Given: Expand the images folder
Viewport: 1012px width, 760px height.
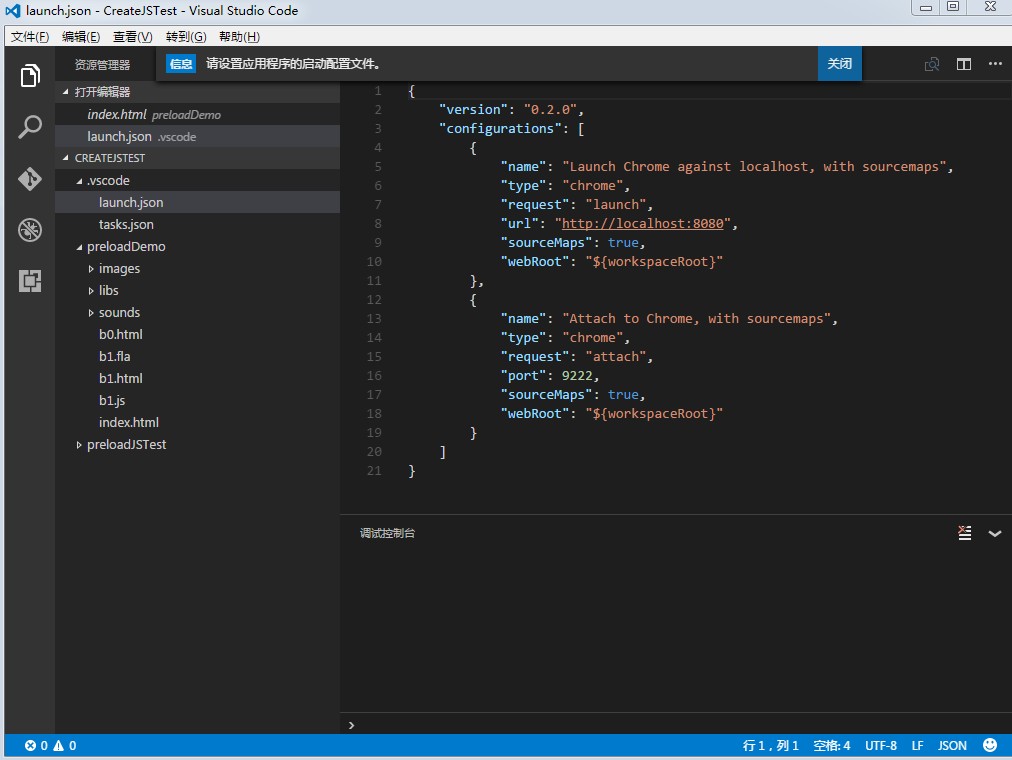Looking at the screenshot, I should [90, 269].
